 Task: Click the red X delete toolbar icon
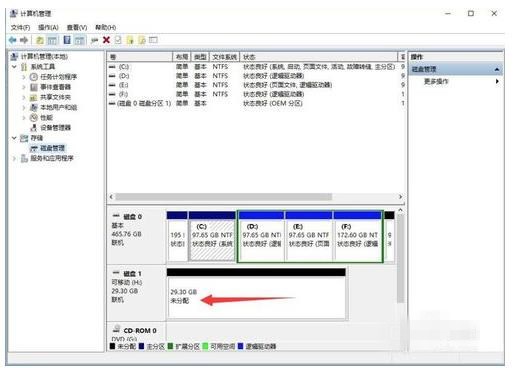click(x=106, y=40)
